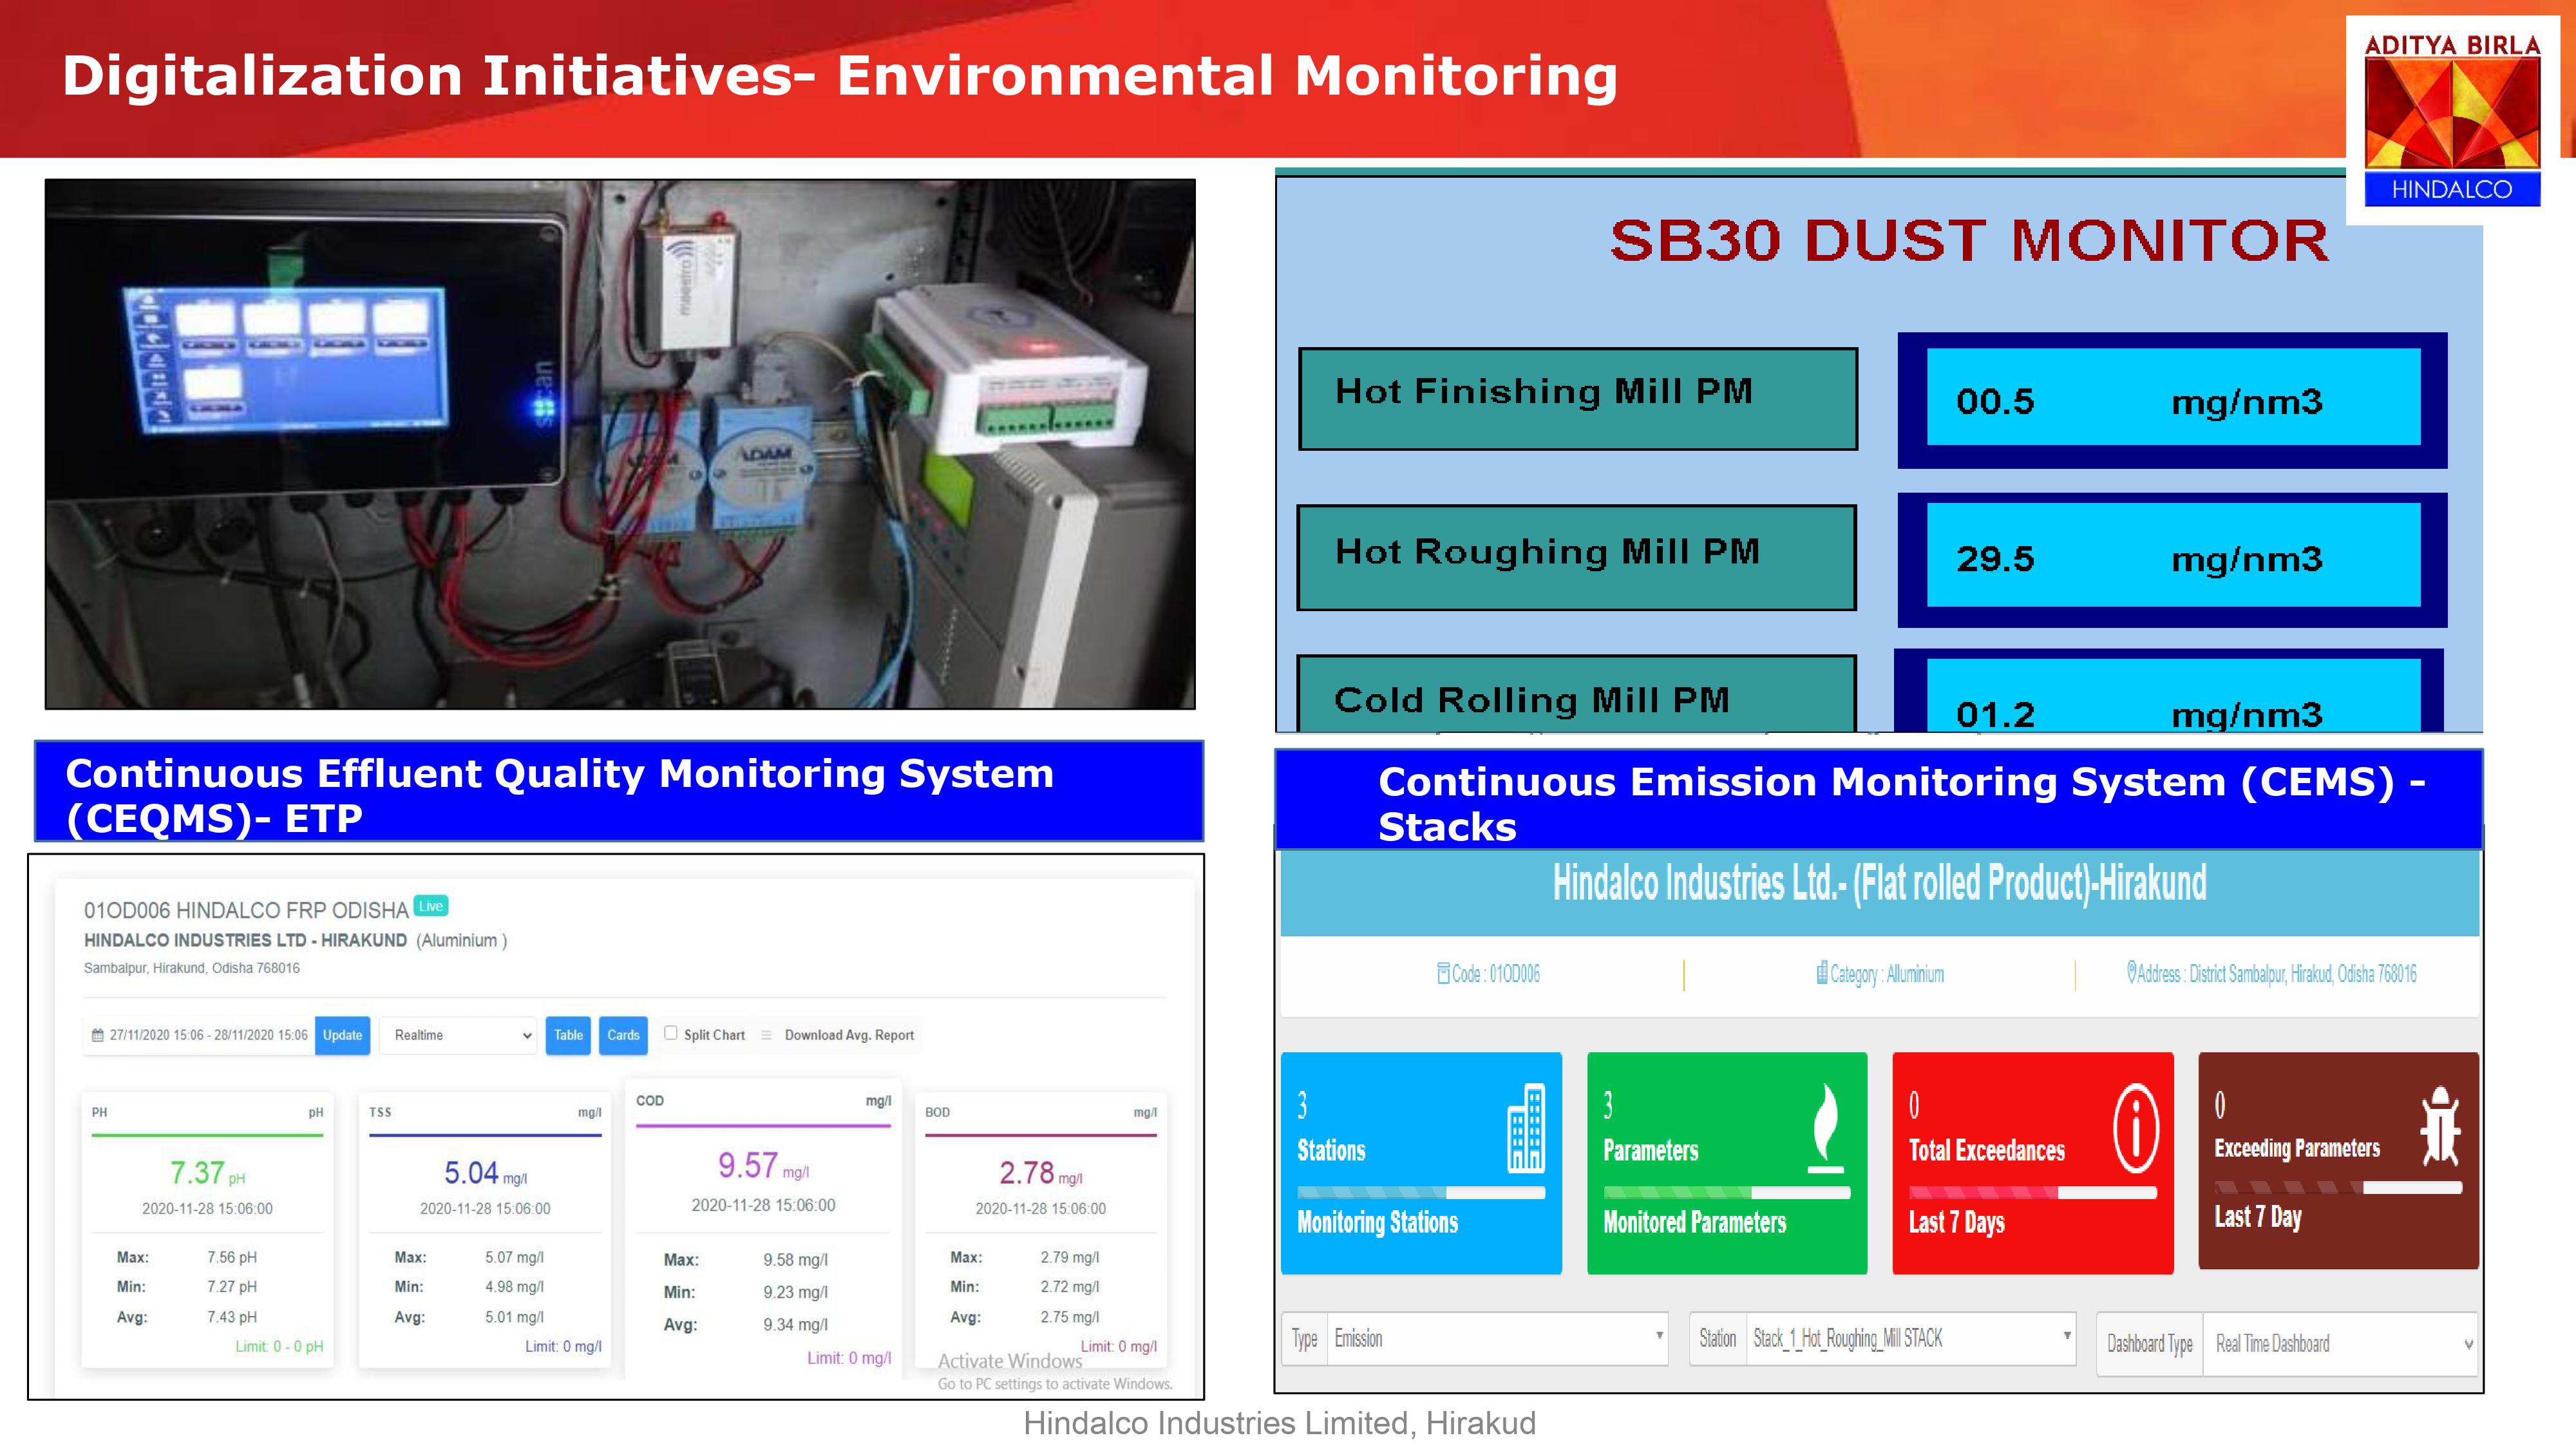Click the green Live badge
The width and height of the screenshot is (2576, 1449).
pos(431,906)
